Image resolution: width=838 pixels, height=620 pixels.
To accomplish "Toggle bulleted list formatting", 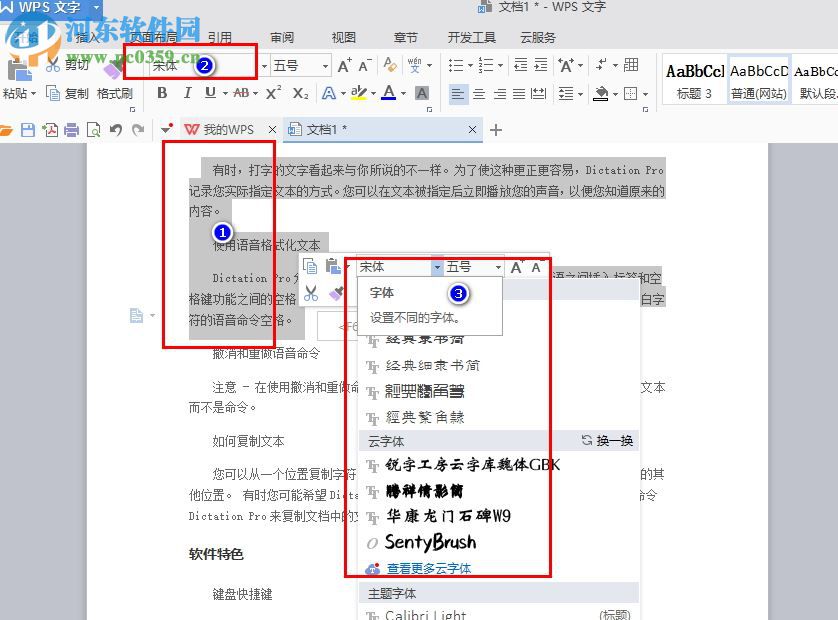I will 459,65.
